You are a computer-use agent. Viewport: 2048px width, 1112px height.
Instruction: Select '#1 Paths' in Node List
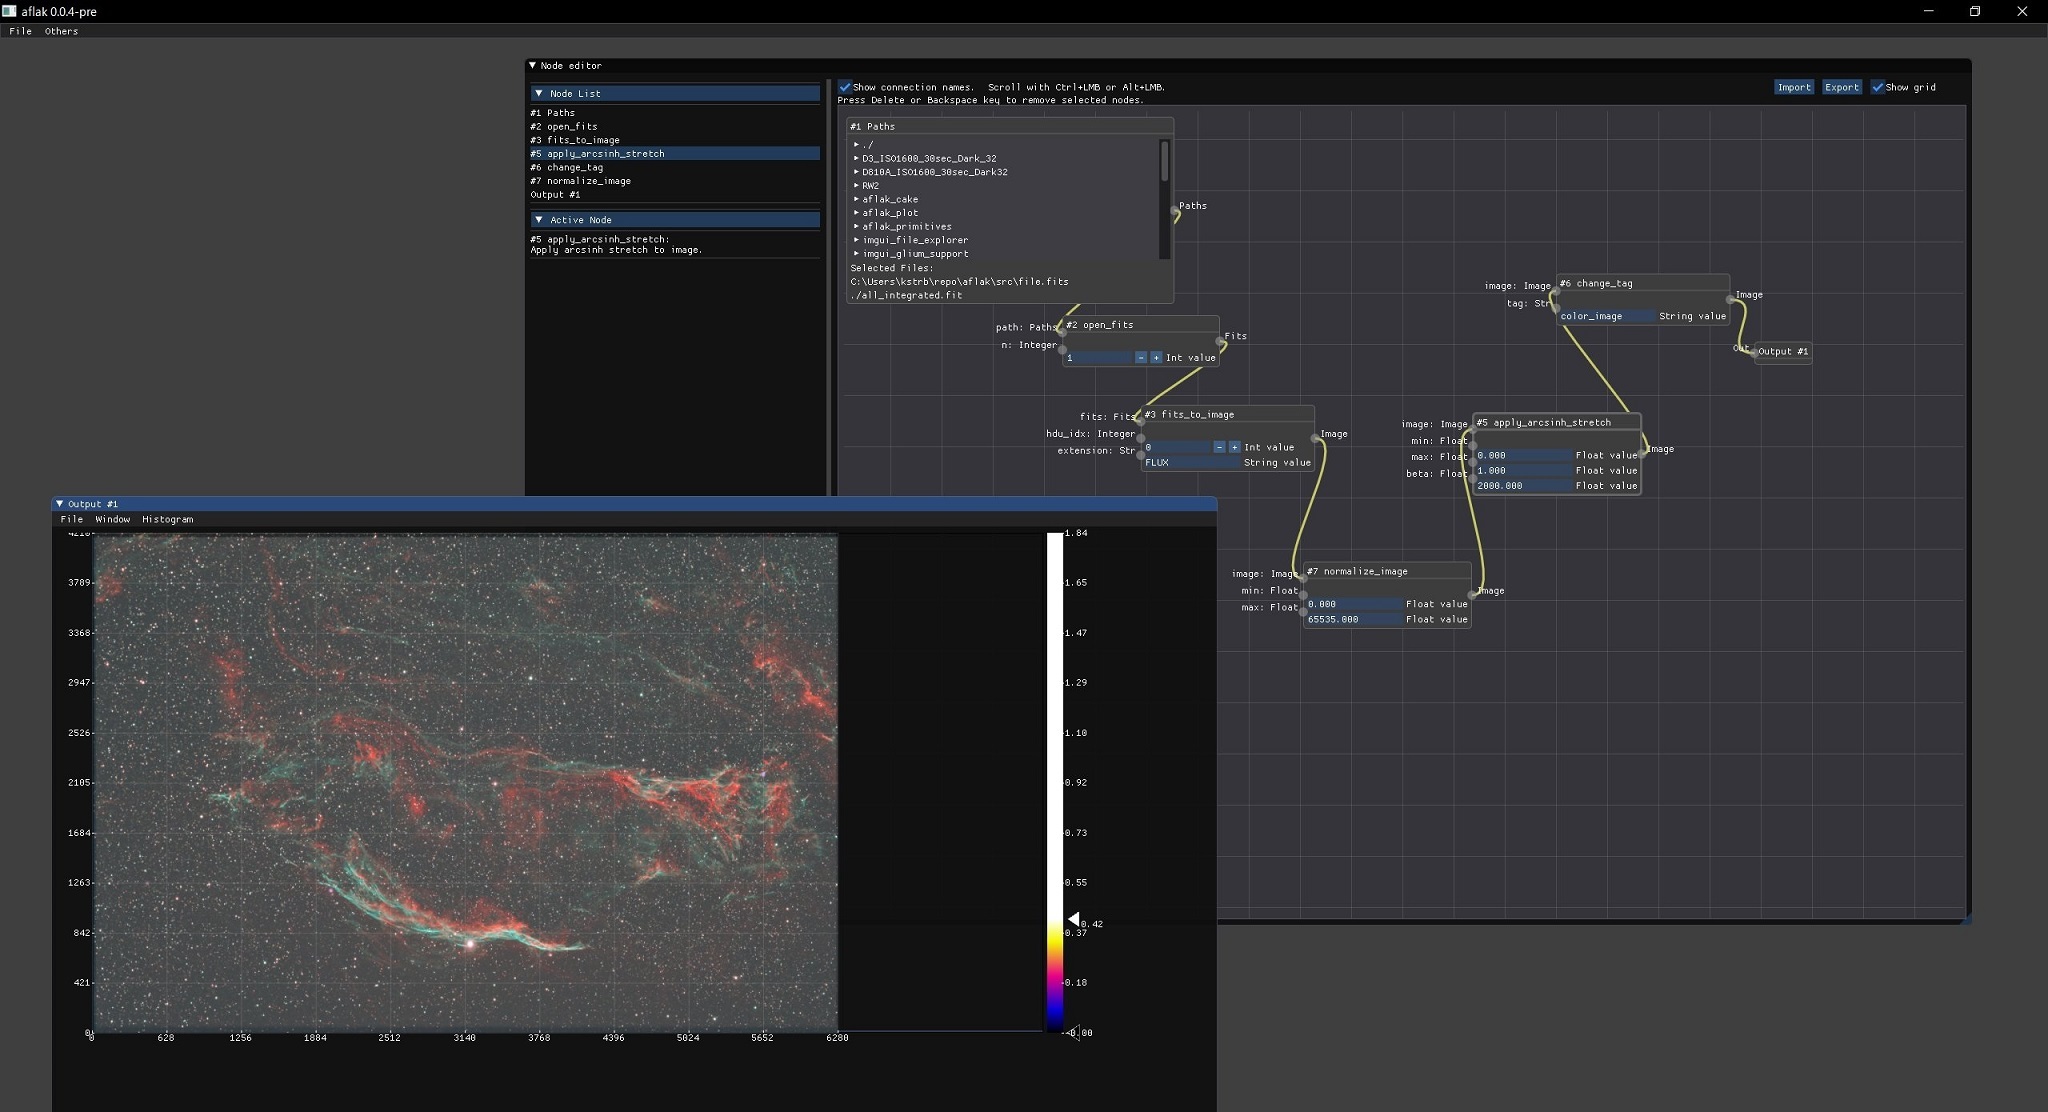point(675,113)
